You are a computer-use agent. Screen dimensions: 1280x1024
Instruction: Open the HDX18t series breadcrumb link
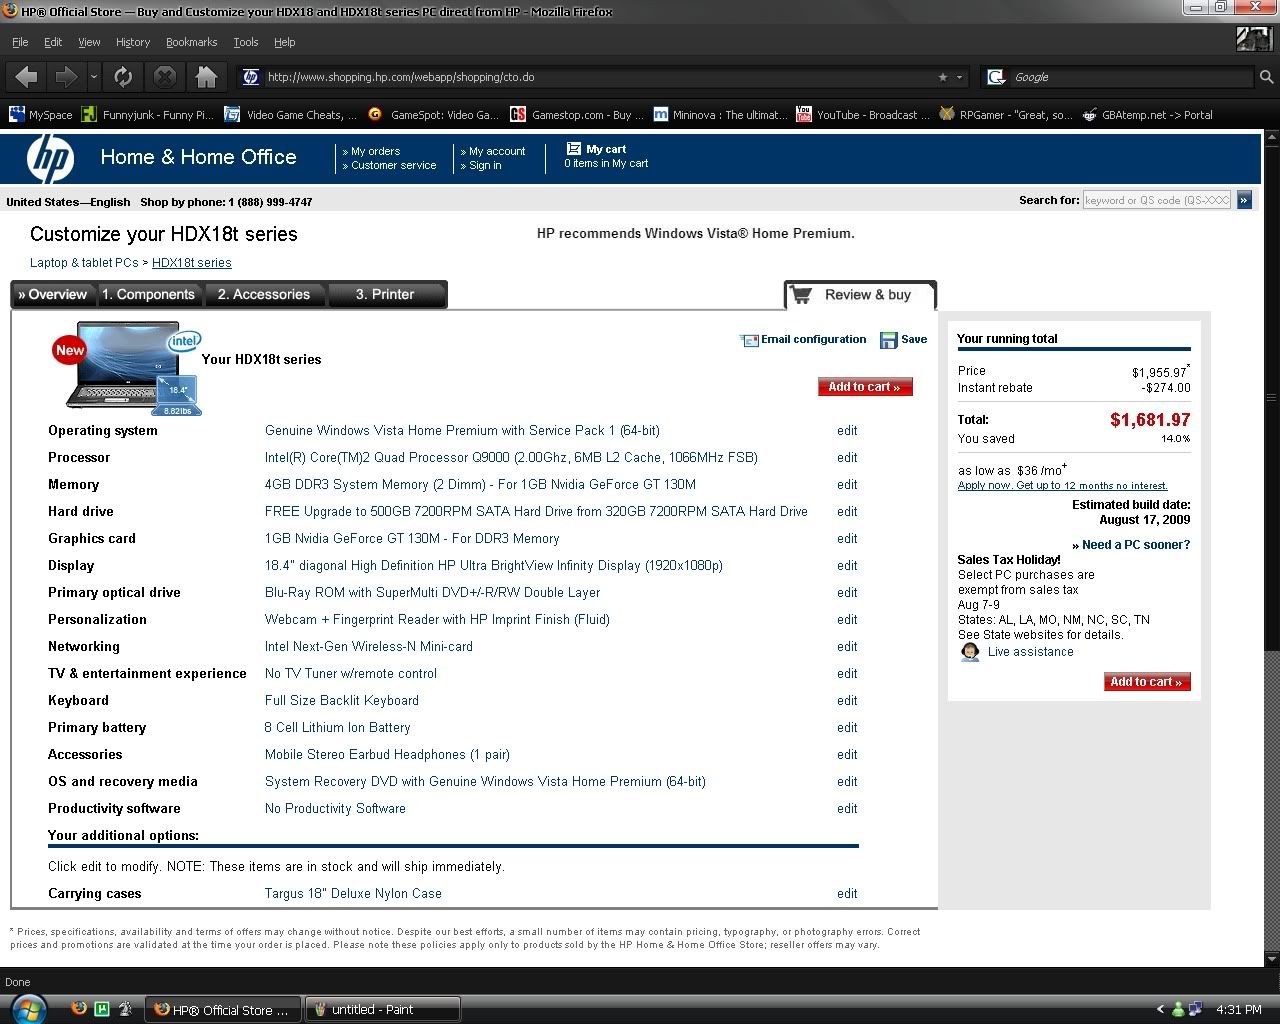[191, 263]
